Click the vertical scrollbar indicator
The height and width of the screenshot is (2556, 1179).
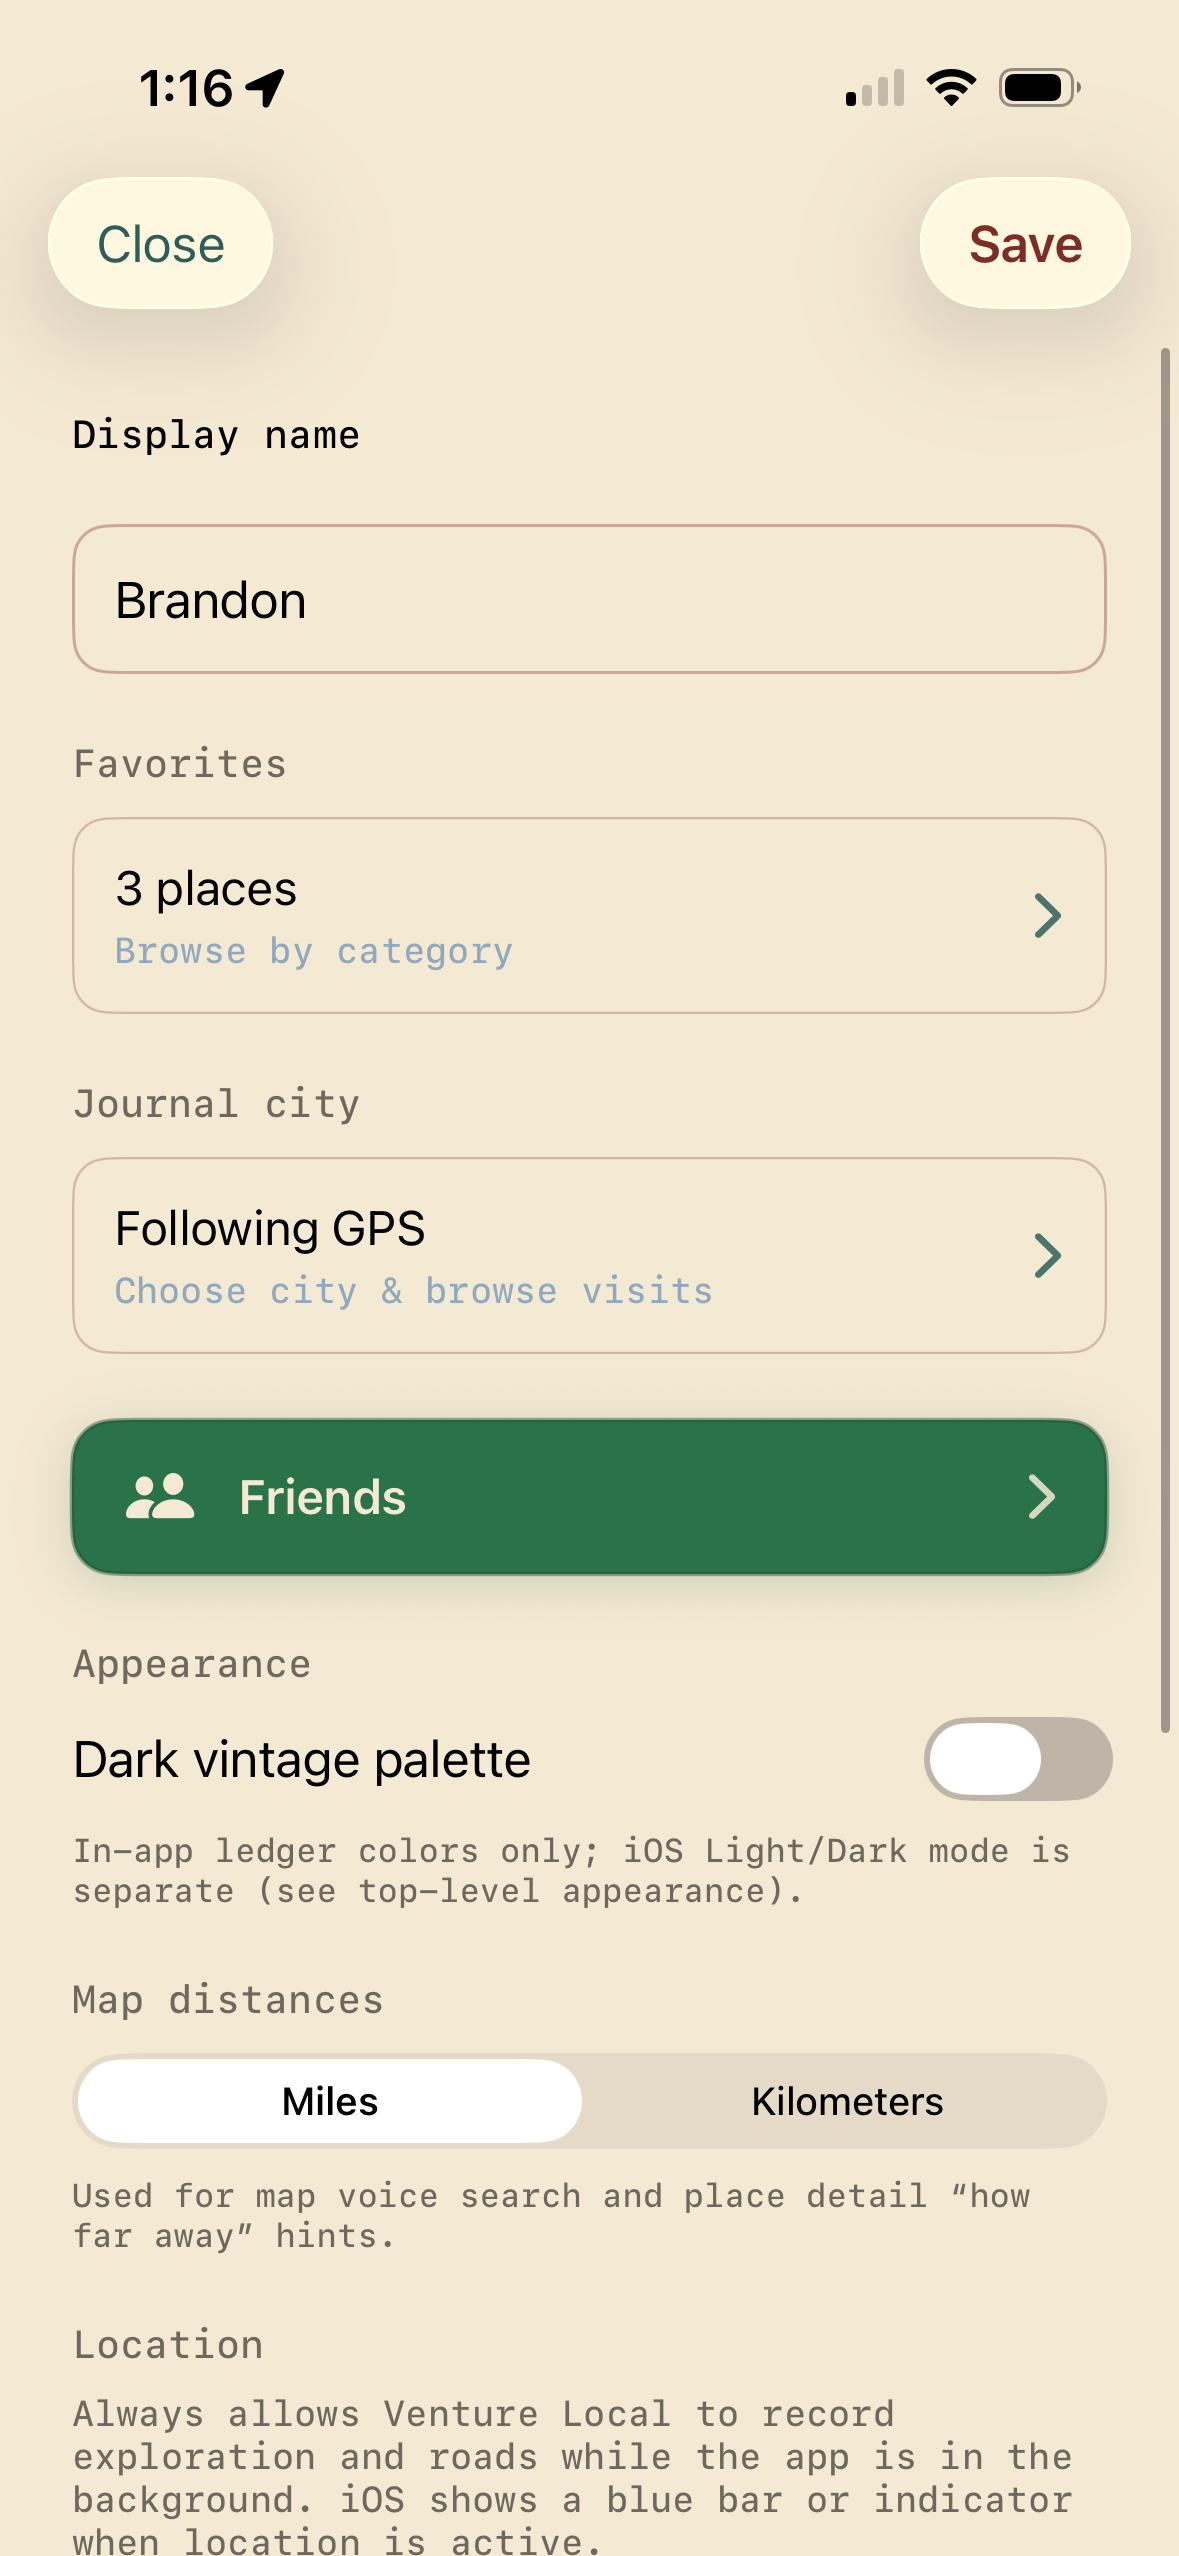point(1165,1040)
